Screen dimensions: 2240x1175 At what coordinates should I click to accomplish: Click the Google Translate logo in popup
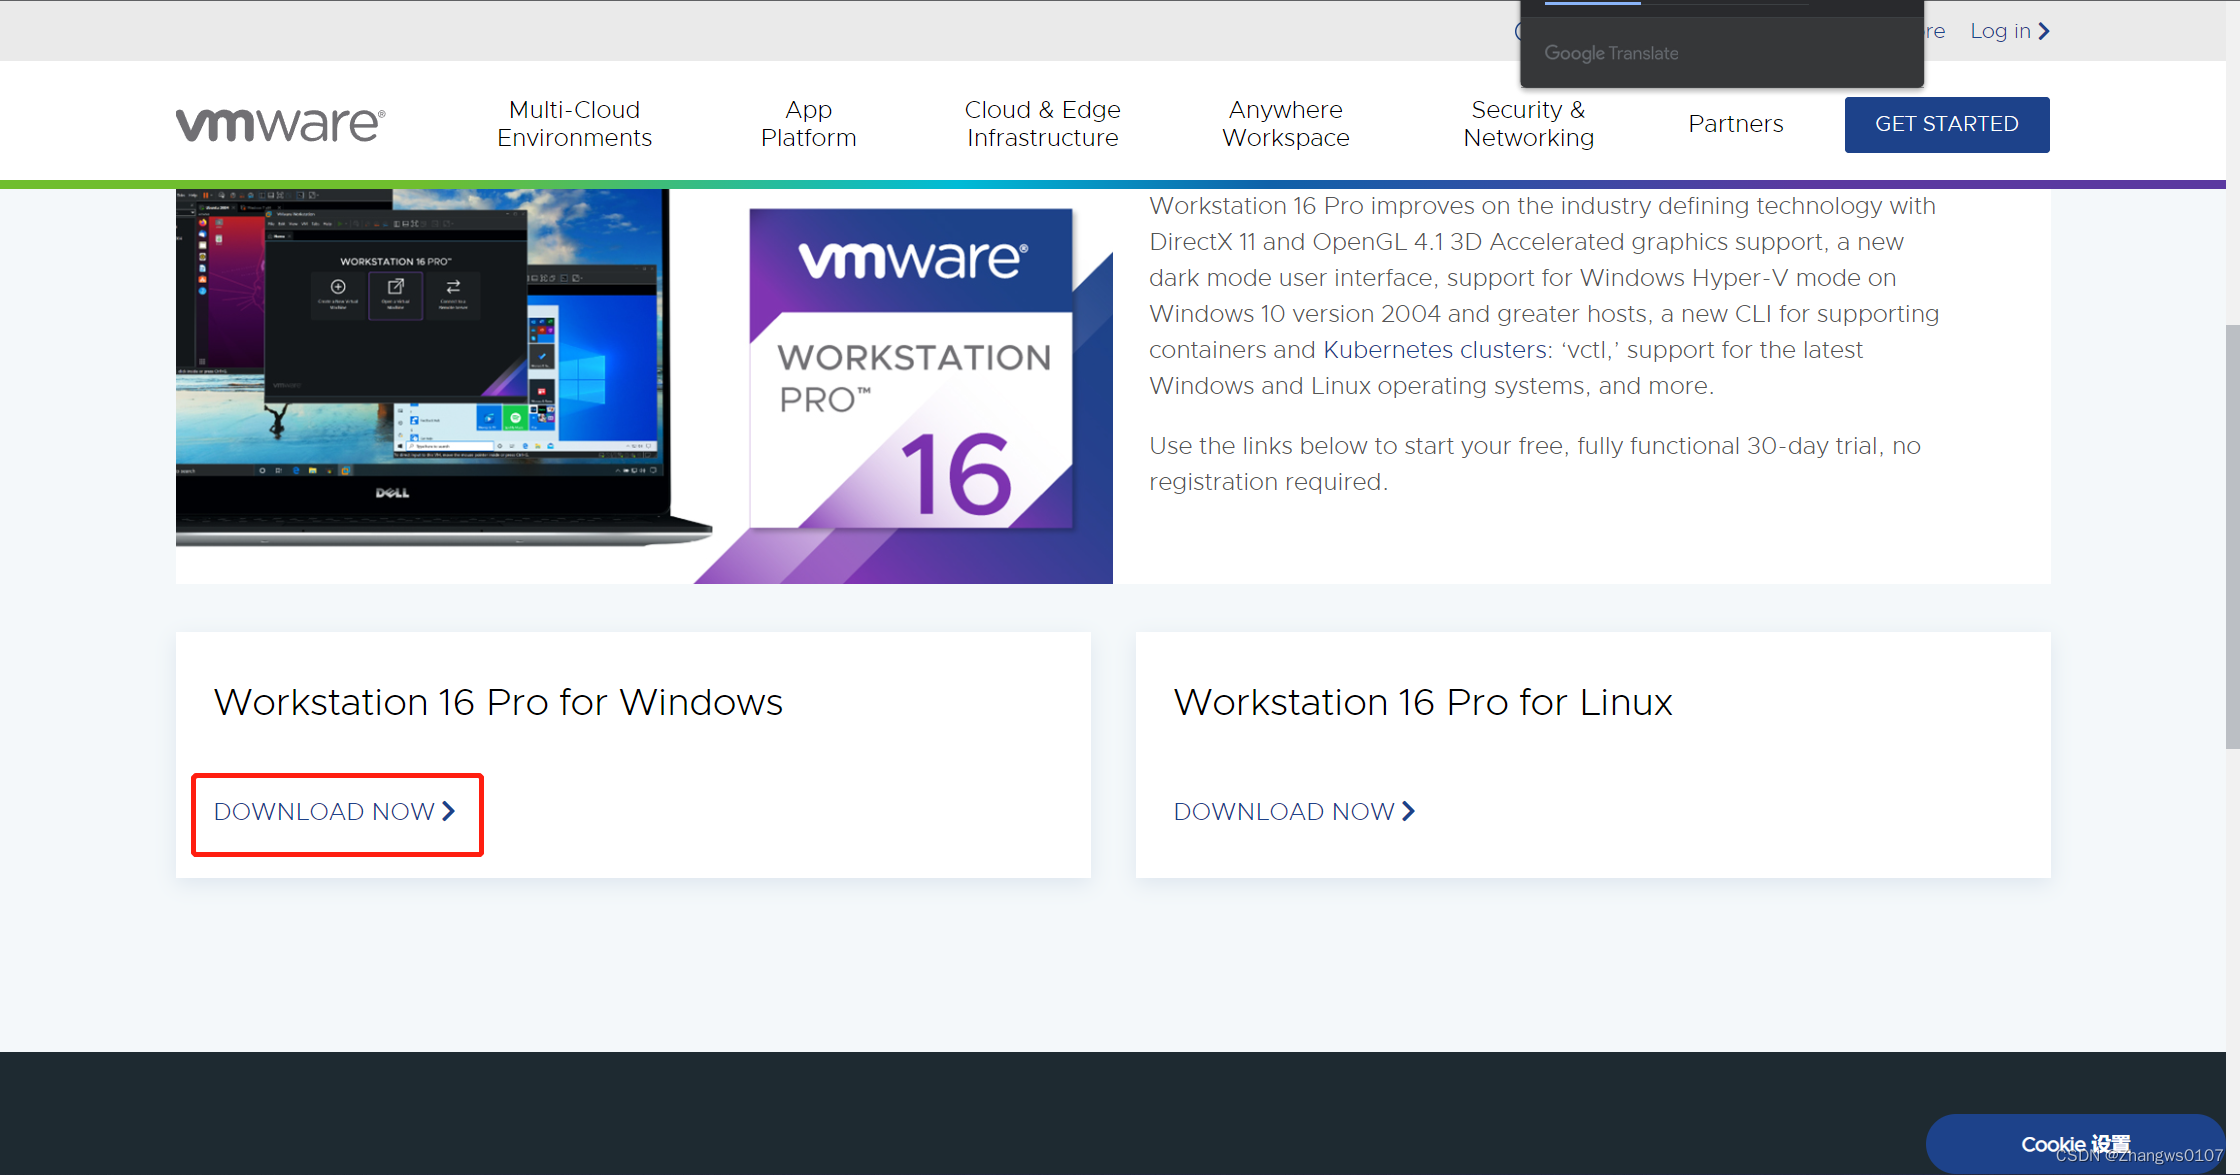point(1611,53)
